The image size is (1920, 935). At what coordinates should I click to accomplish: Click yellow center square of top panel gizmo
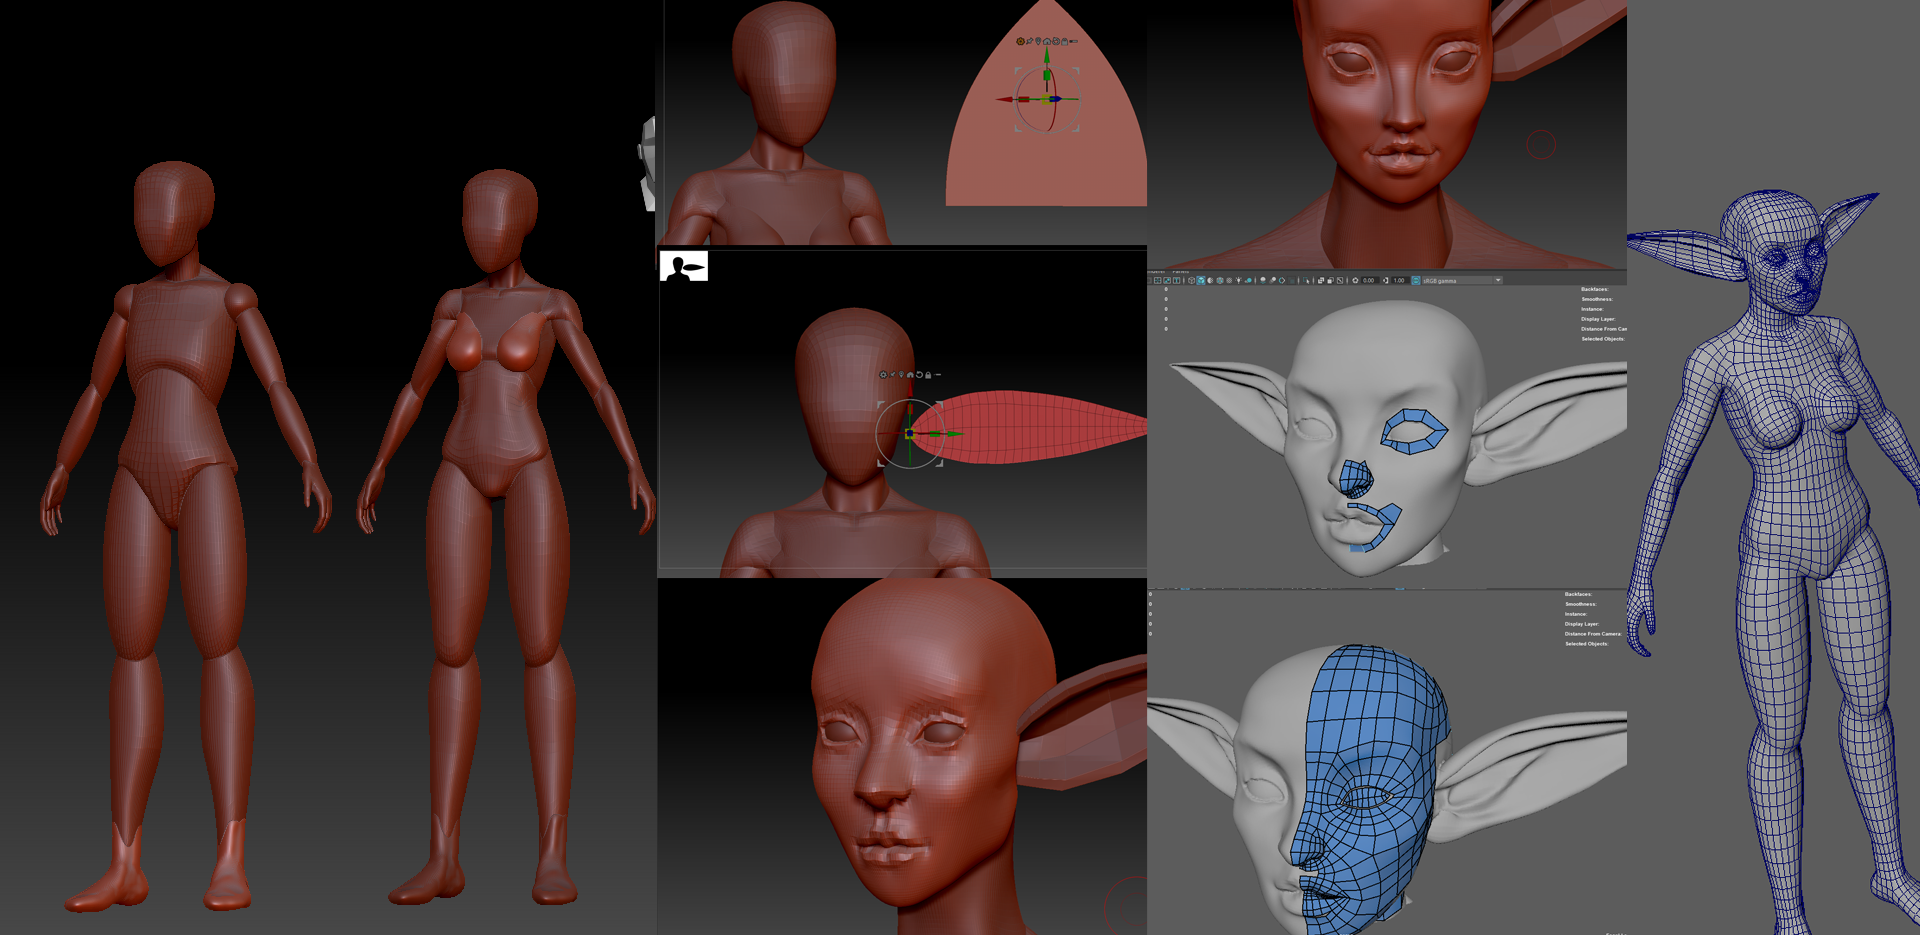point(1046,99)
